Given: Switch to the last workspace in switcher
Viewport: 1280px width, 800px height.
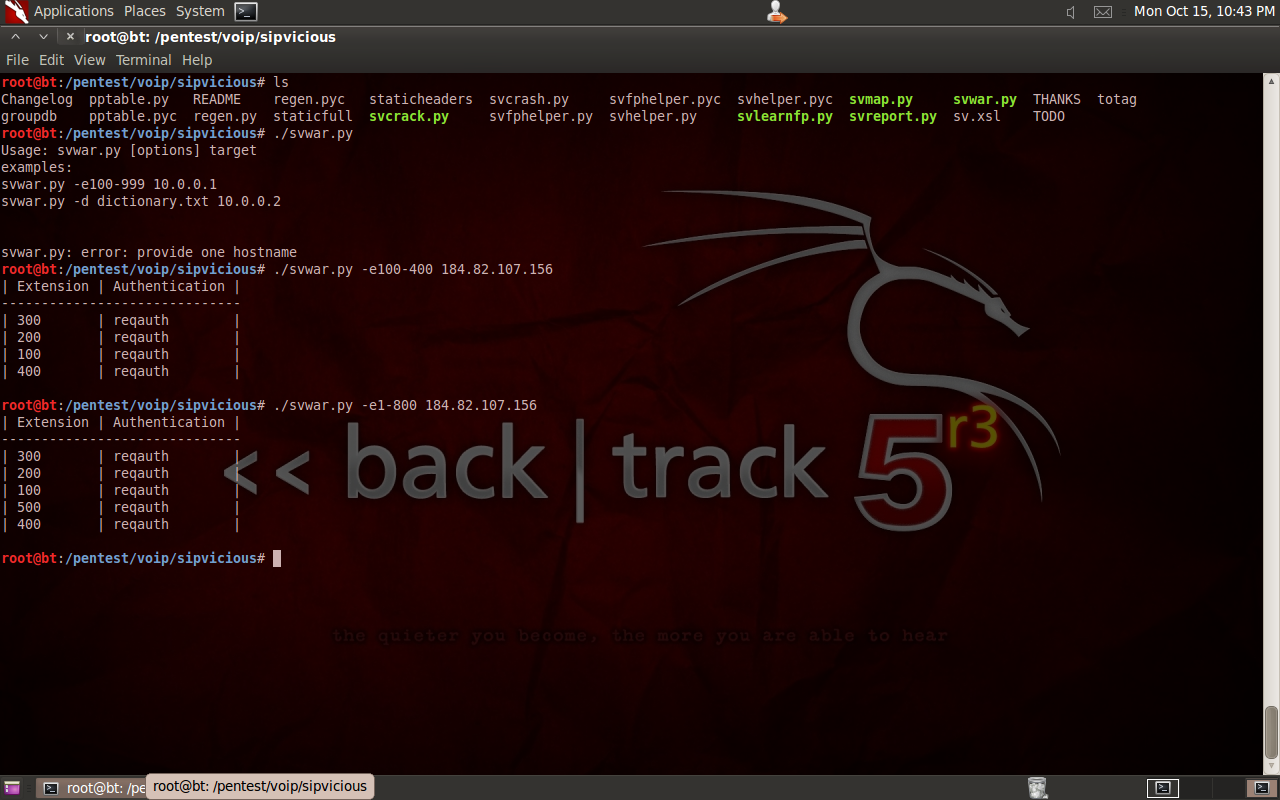Looking at the screenshot, I should coord(1262,788).
